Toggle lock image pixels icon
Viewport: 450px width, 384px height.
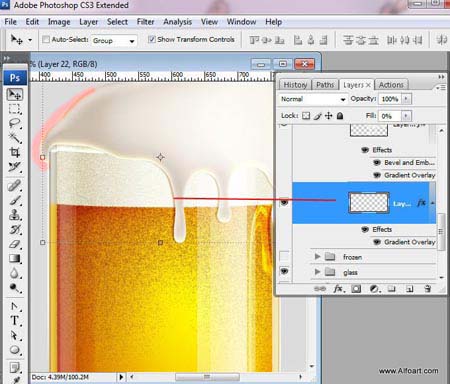click(x=317, y=116)
